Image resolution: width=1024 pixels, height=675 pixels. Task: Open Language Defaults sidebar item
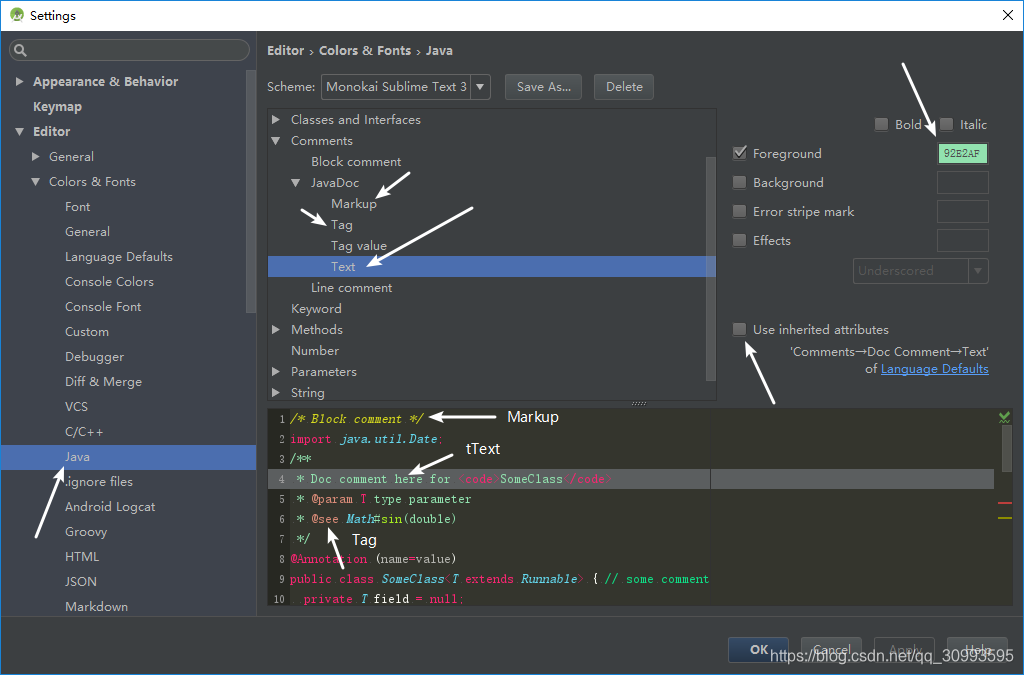(119, 257)
